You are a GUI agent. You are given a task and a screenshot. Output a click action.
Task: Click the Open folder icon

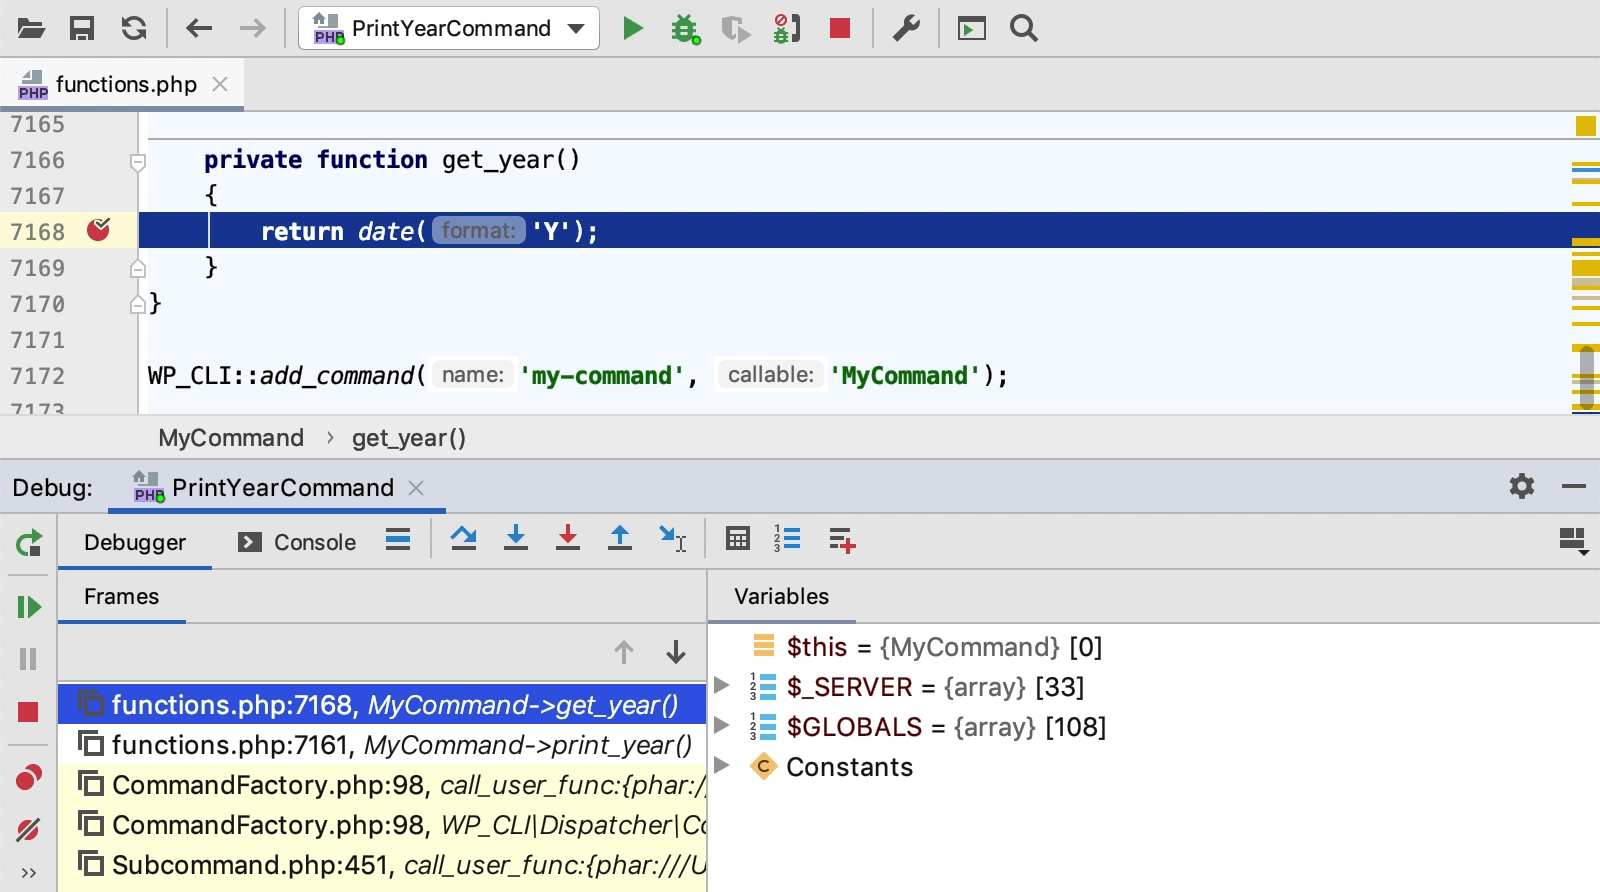point(31,28)
